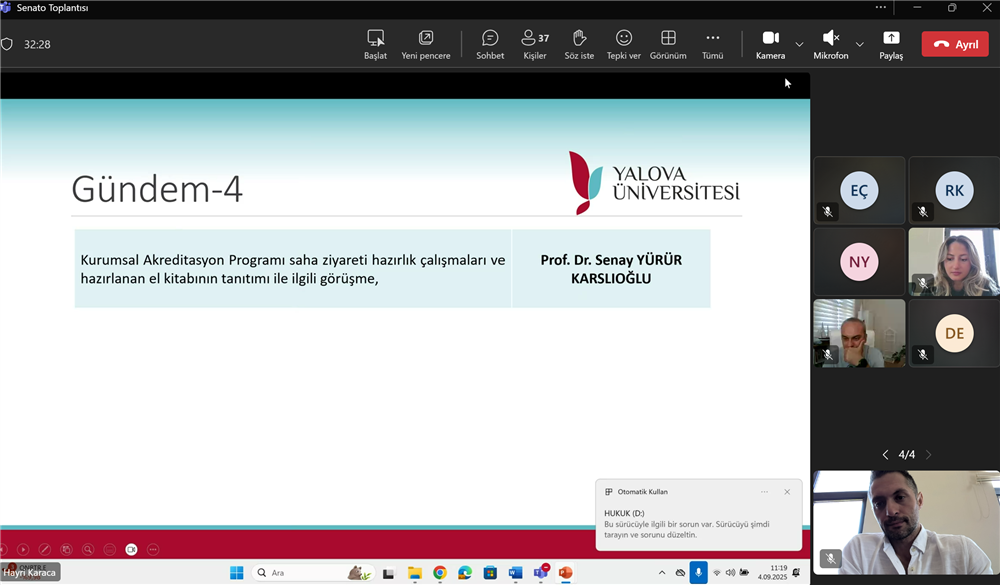Open the title bar three-dot menu
Screen dimensions: 1000x585
pos(881,8)
